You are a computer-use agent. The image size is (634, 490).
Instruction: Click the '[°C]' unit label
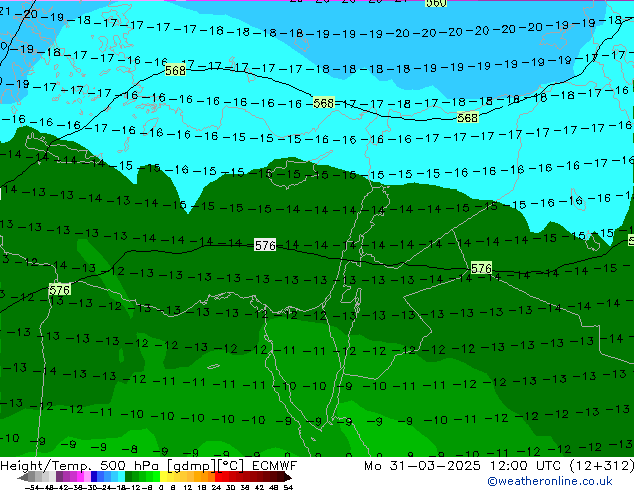pyautogui.click(x=231, y=466)
